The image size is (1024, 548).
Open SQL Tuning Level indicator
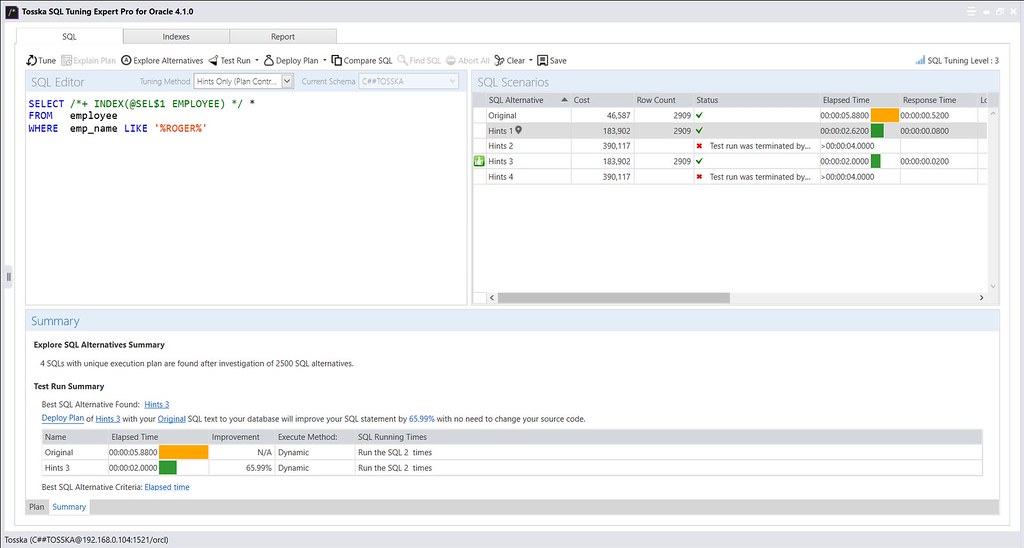[x=957, y=60]
